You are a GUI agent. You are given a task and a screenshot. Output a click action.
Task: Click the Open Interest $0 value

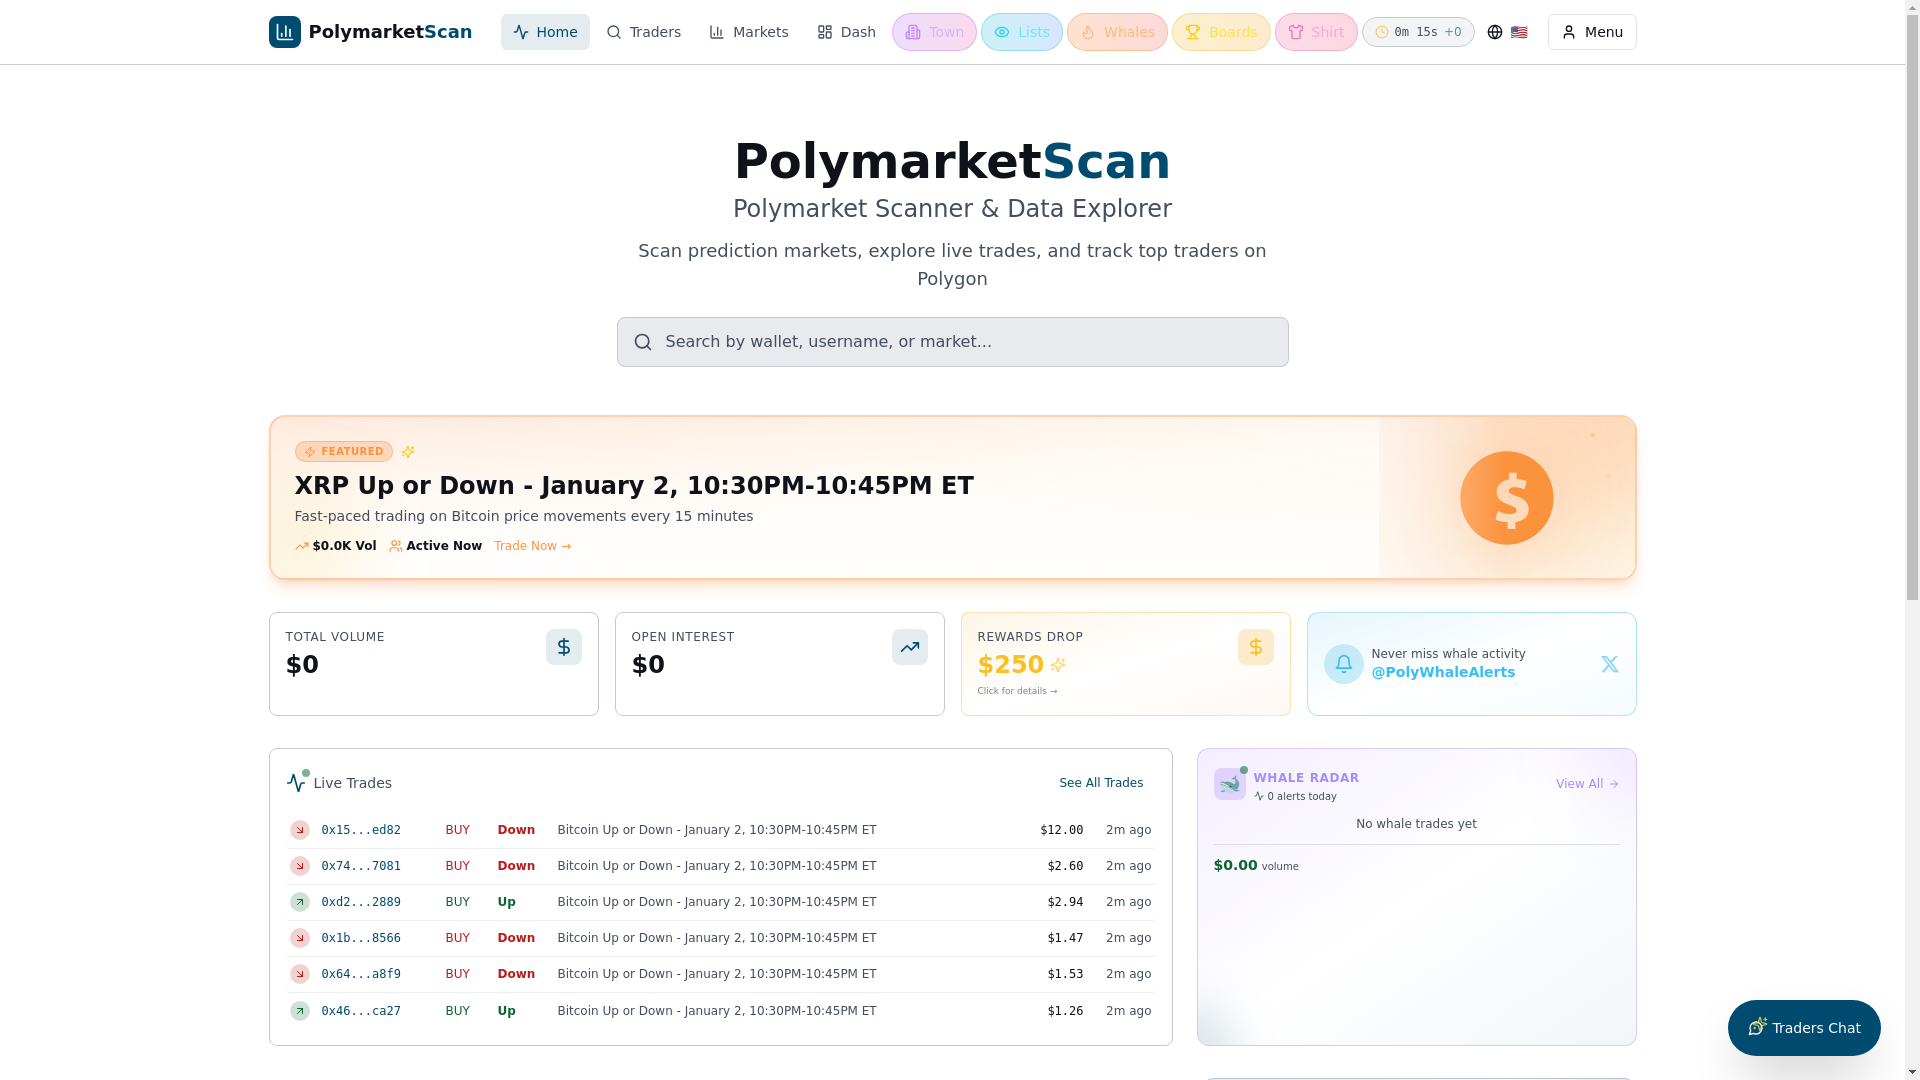tap(648, 665)
